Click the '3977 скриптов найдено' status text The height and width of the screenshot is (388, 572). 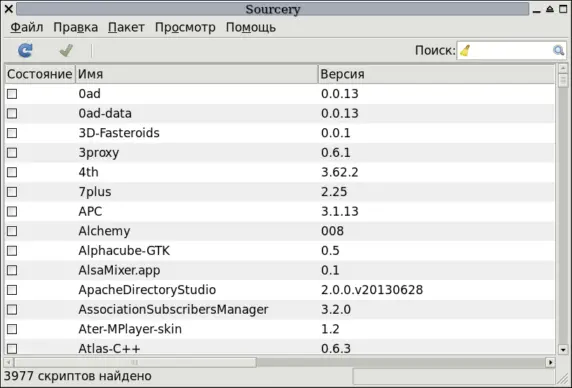(x=78, y=376)
